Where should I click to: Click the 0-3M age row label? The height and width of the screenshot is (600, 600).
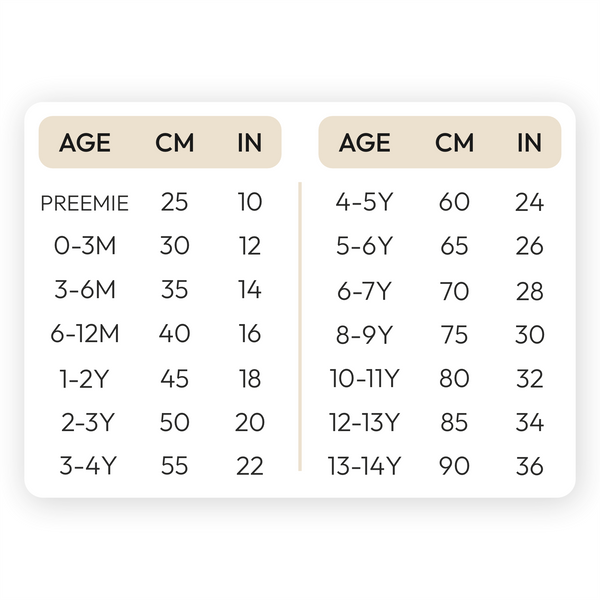pyautogui.click(x=85, y=246)
